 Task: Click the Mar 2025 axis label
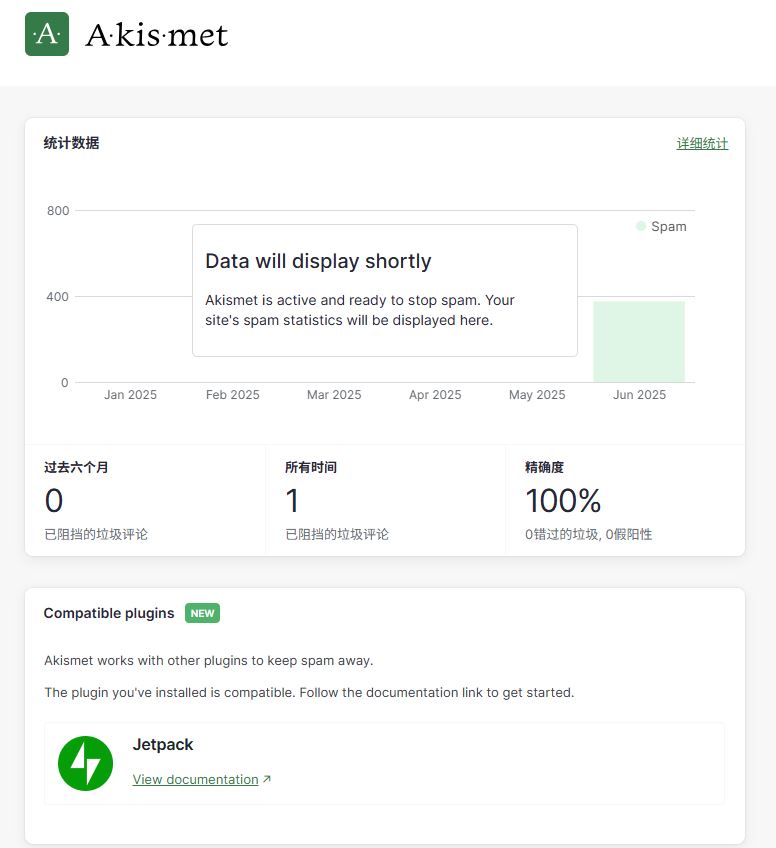(x=334, y=395)
